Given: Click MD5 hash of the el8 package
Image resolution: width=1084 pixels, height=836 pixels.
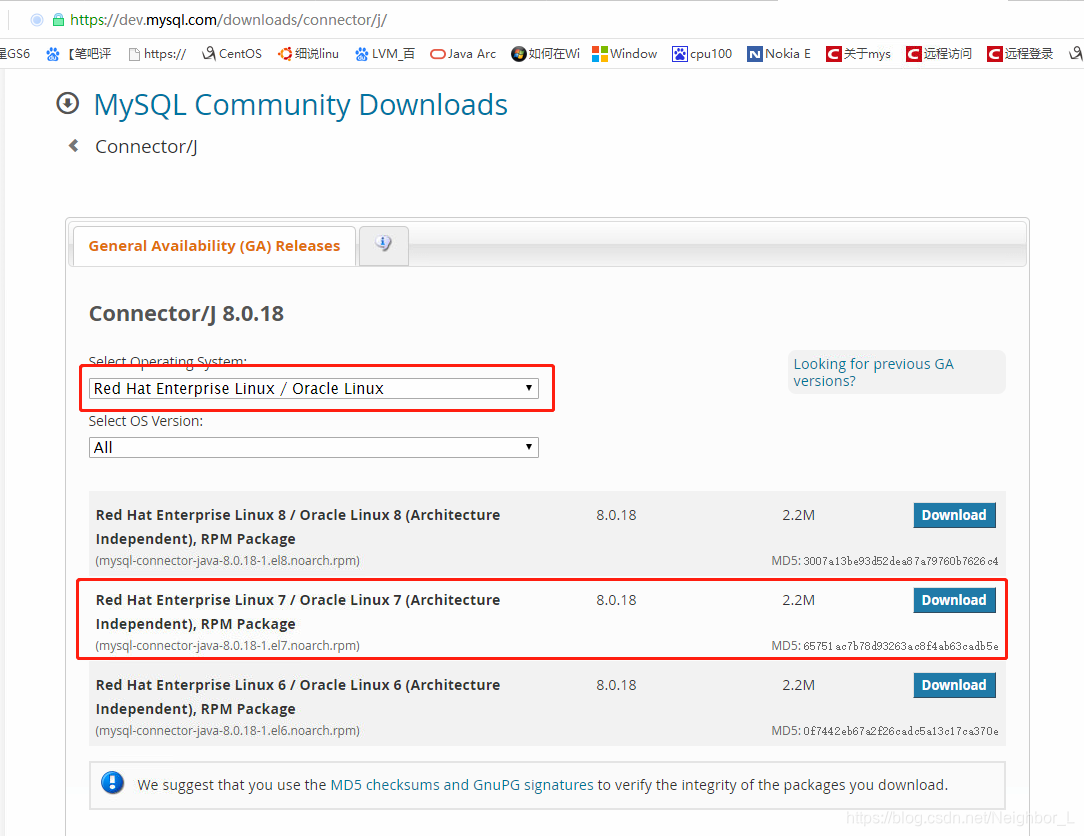Looking at the screenshot, I should point(901,561).
